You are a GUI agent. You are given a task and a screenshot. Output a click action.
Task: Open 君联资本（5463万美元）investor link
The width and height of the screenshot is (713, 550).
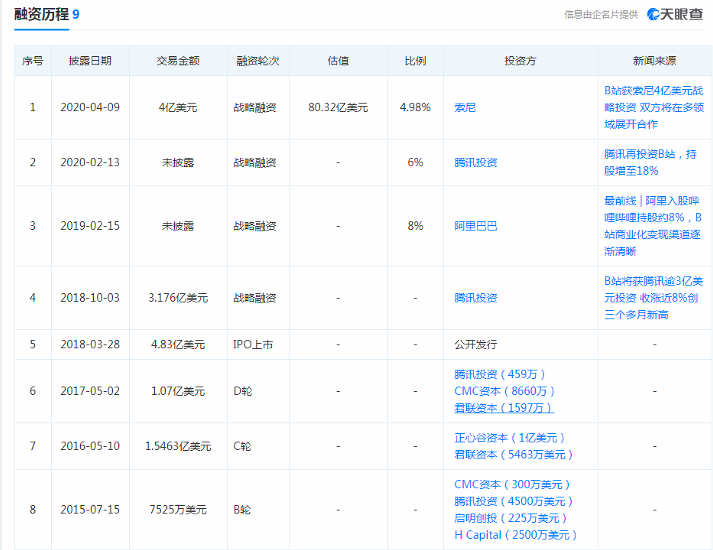pyautogui.click(x=513, y=455)
